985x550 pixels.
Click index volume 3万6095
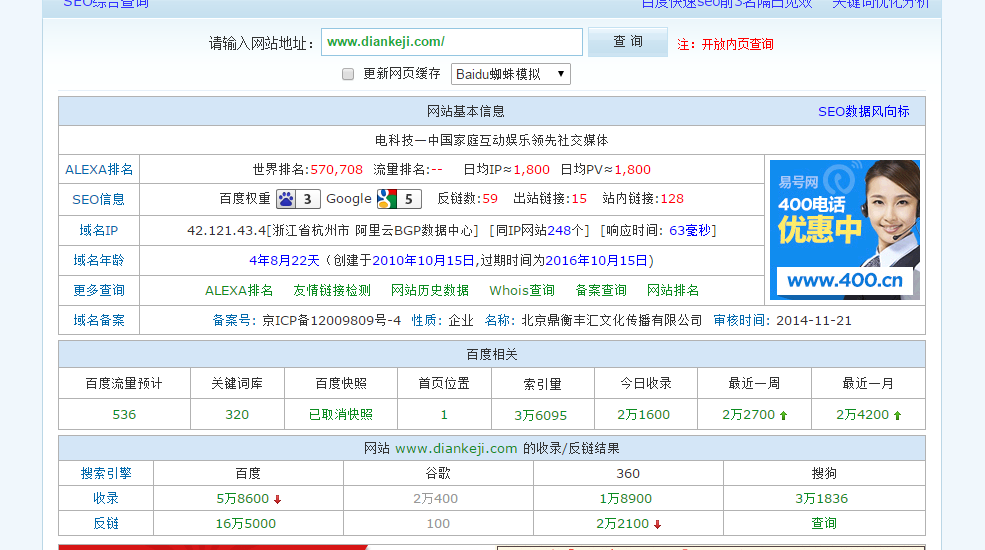541,416
